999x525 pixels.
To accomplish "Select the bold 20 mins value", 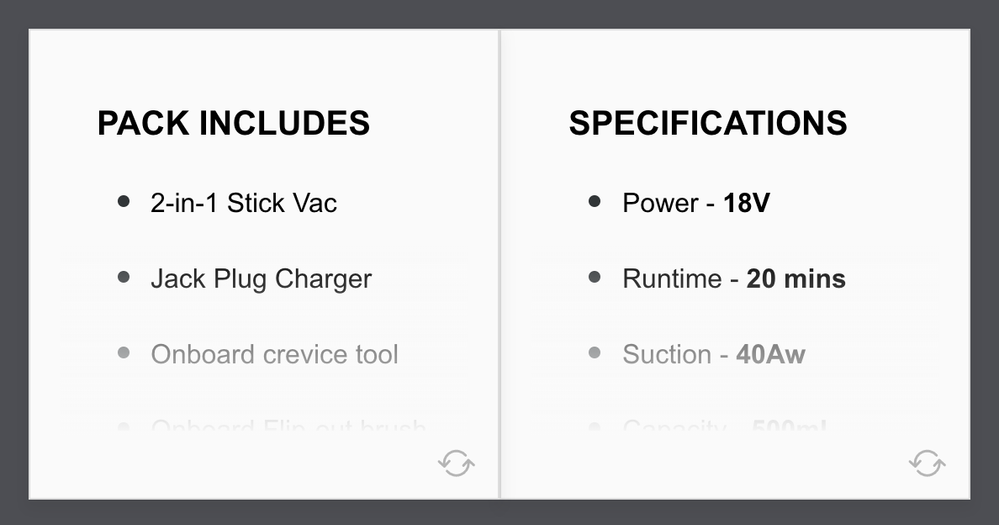I will (x=796, y=279).
